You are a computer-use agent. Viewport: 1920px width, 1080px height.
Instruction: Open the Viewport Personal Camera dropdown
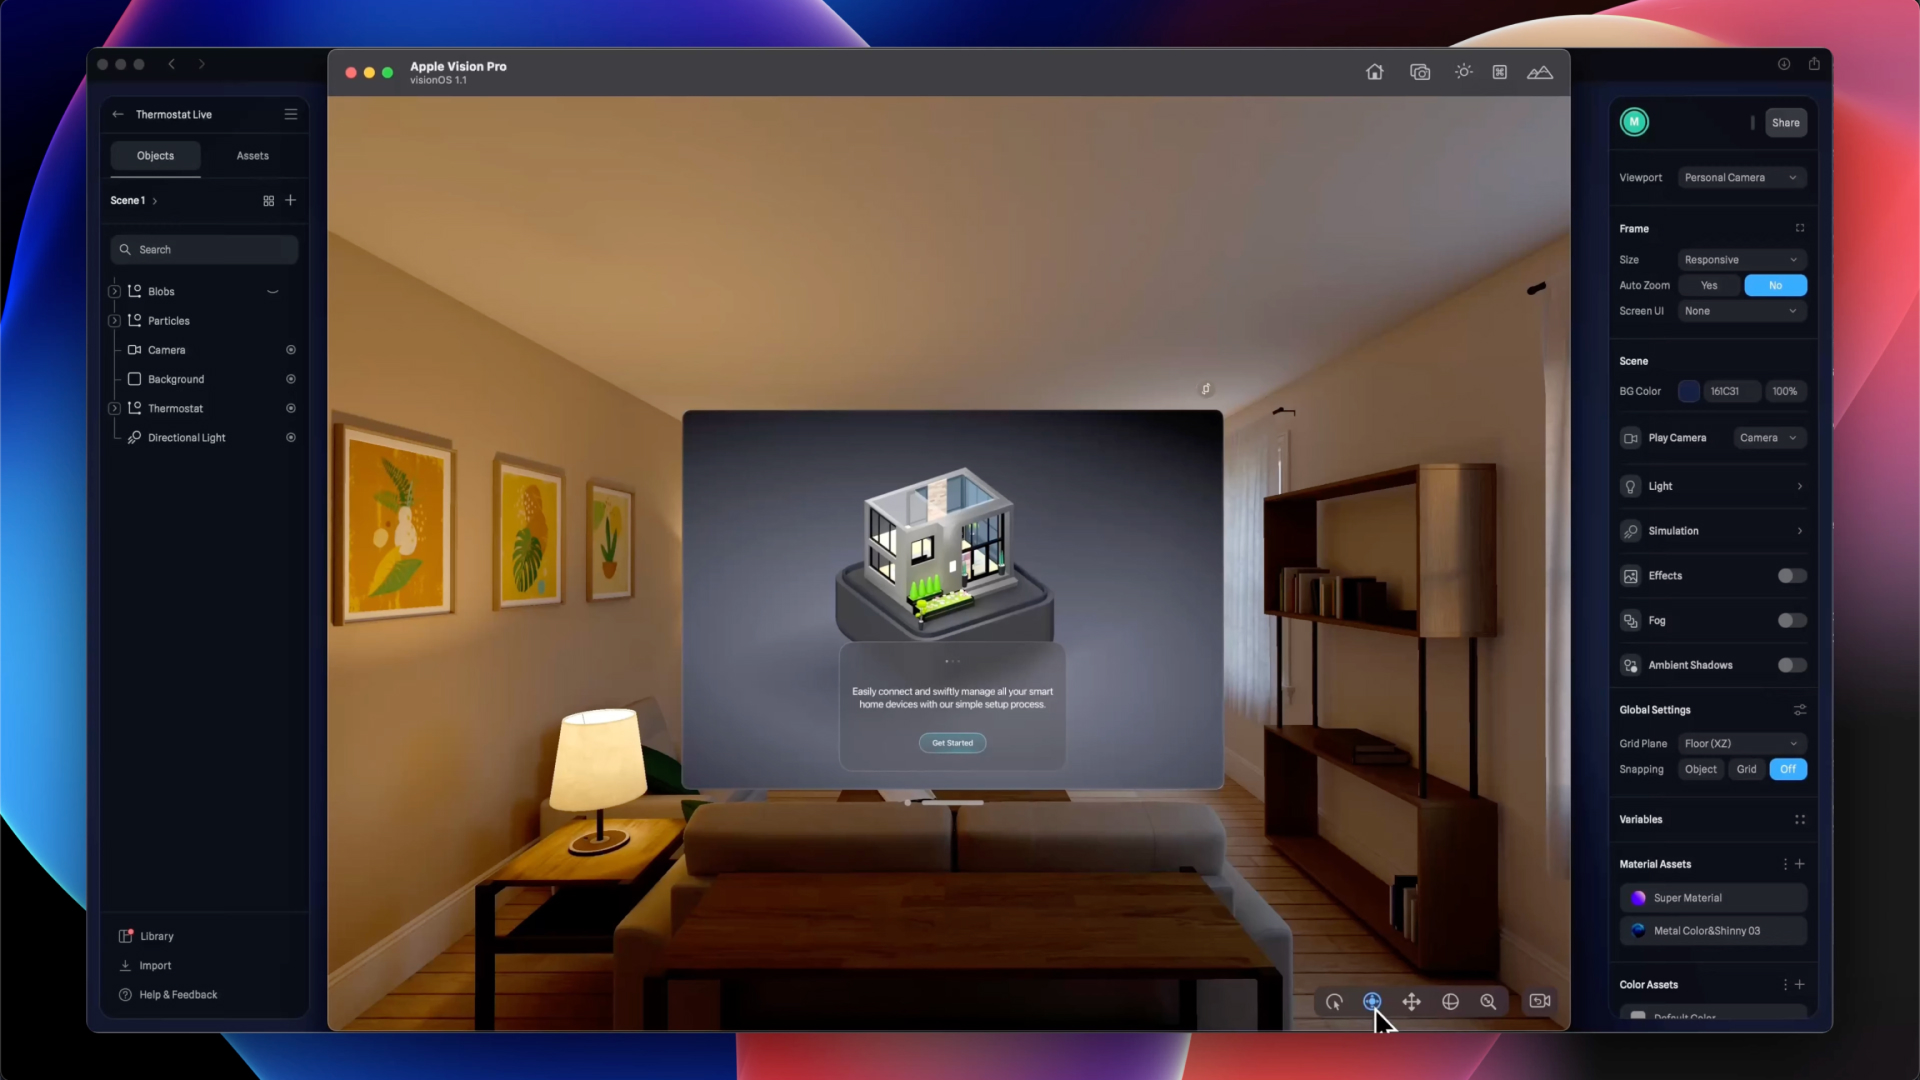[x=1741, y=178]
